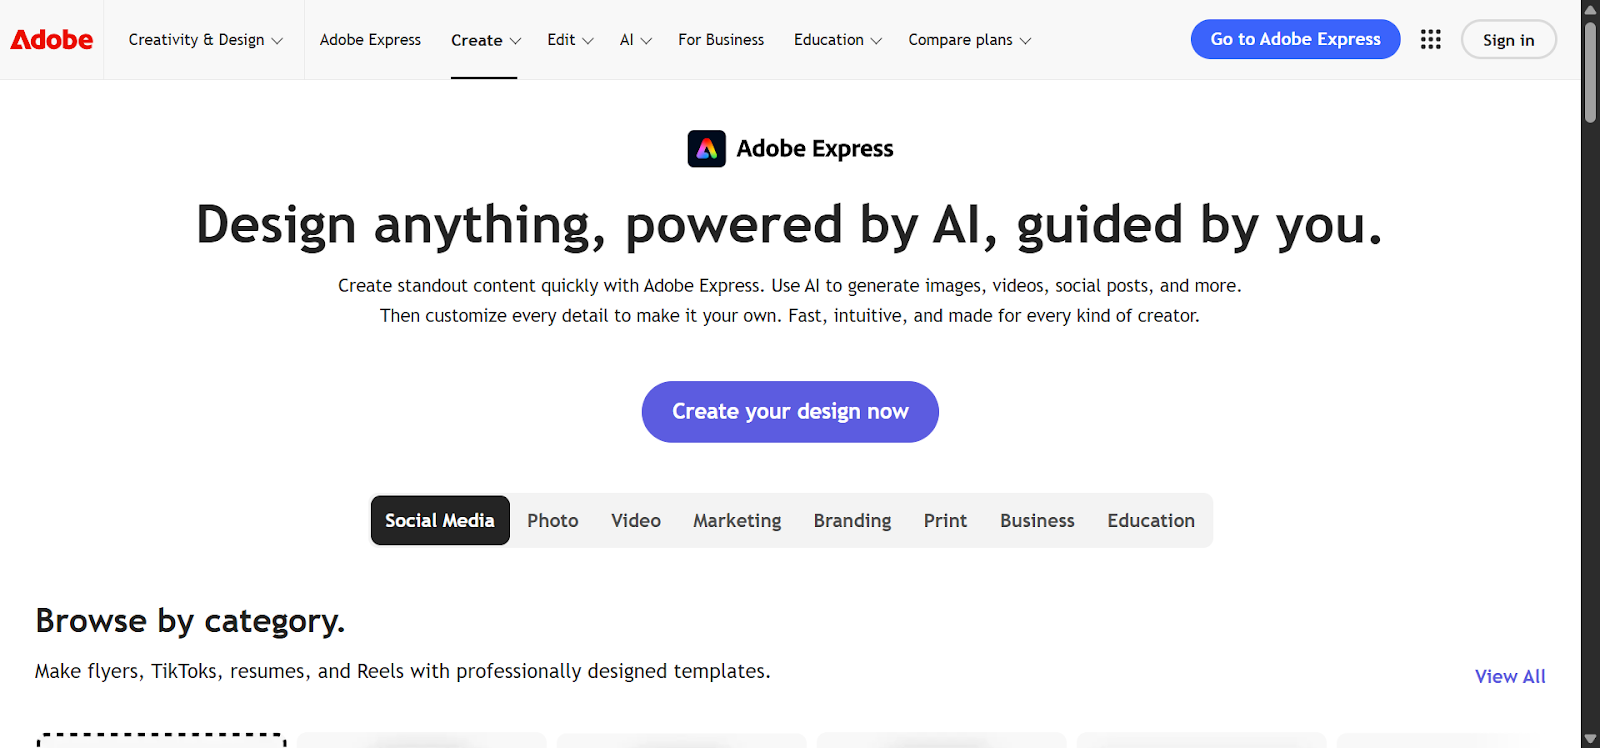Switch to the Branding tab

(x=852, y=520)
